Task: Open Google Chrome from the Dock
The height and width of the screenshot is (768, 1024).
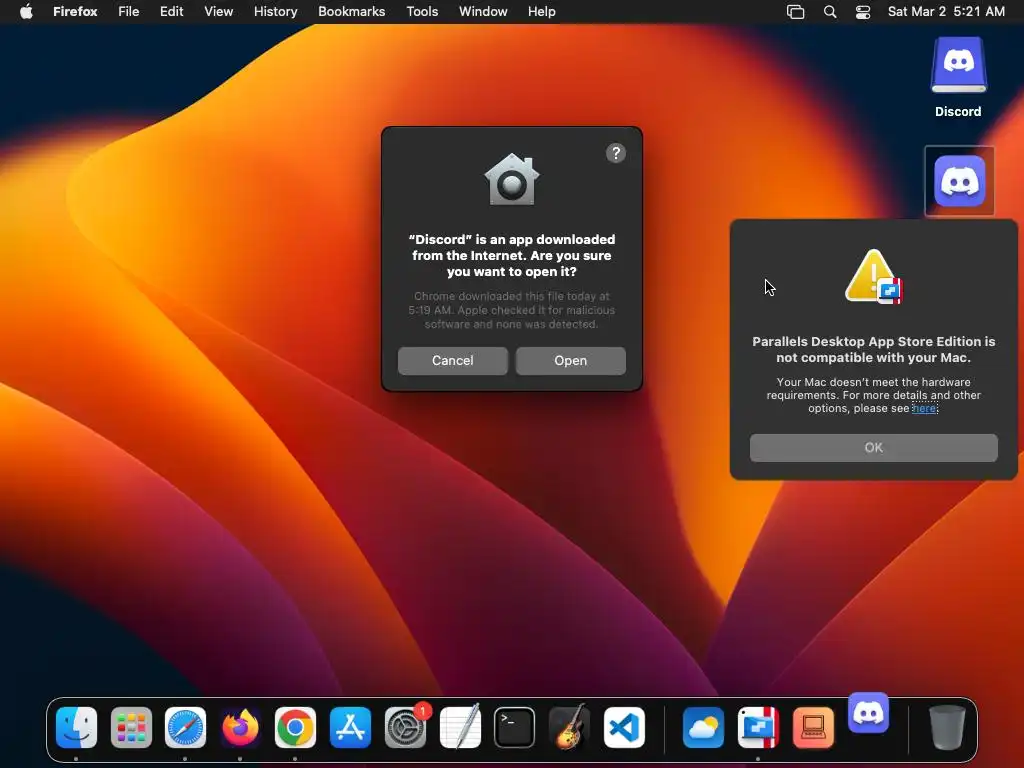Action: pyautogui.click(x=295, y=727)
